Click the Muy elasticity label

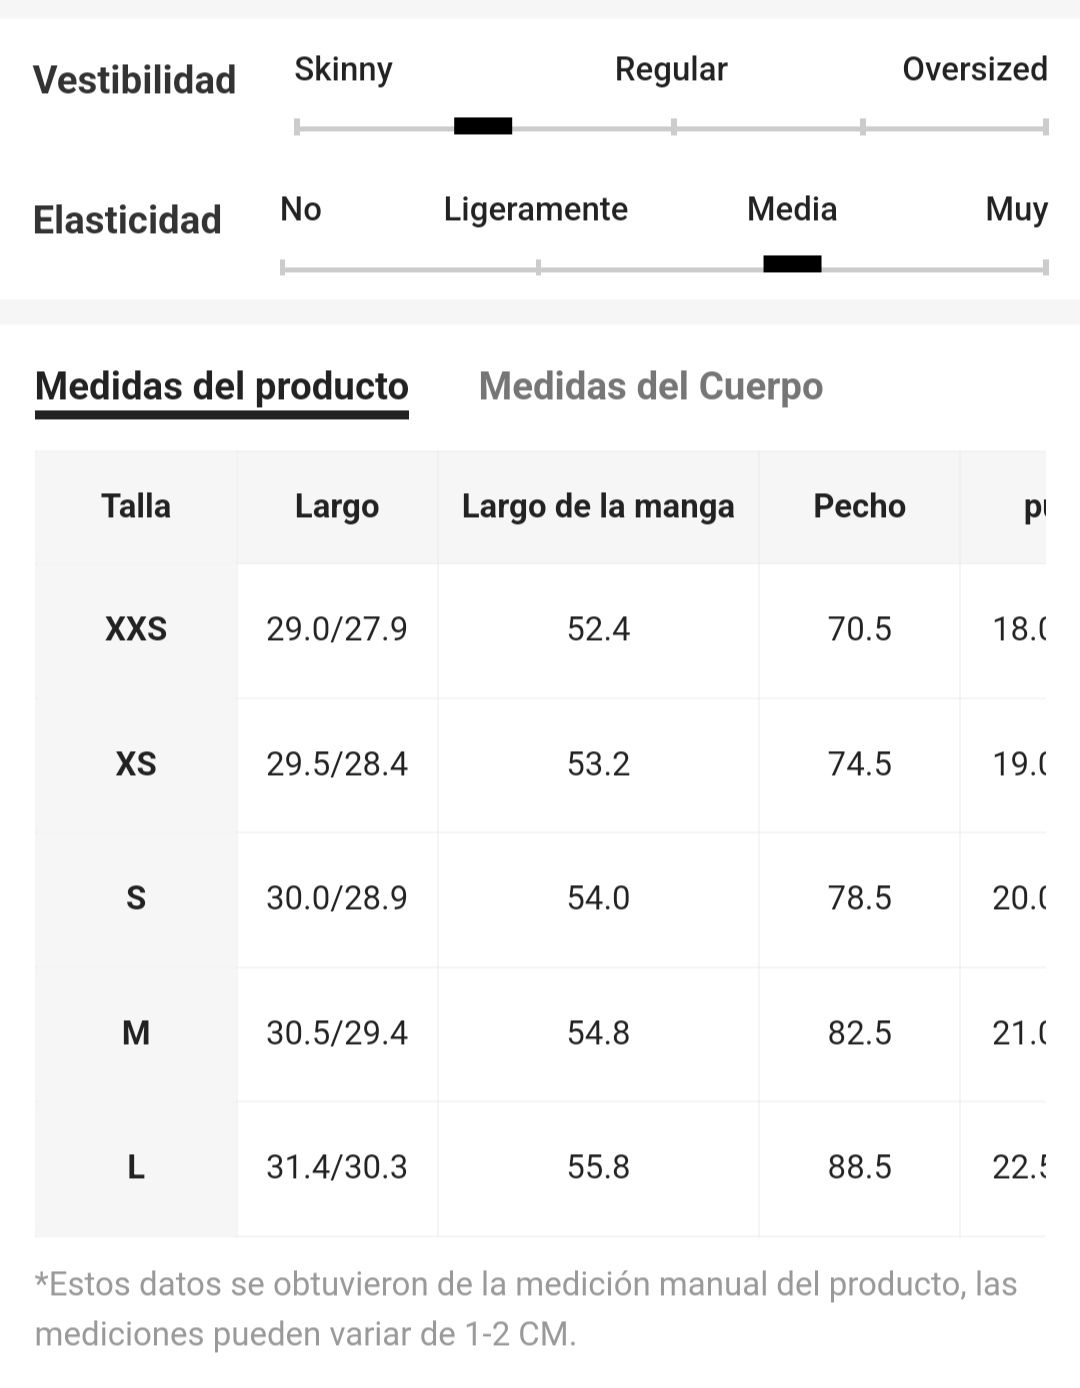pos(1016,209)
